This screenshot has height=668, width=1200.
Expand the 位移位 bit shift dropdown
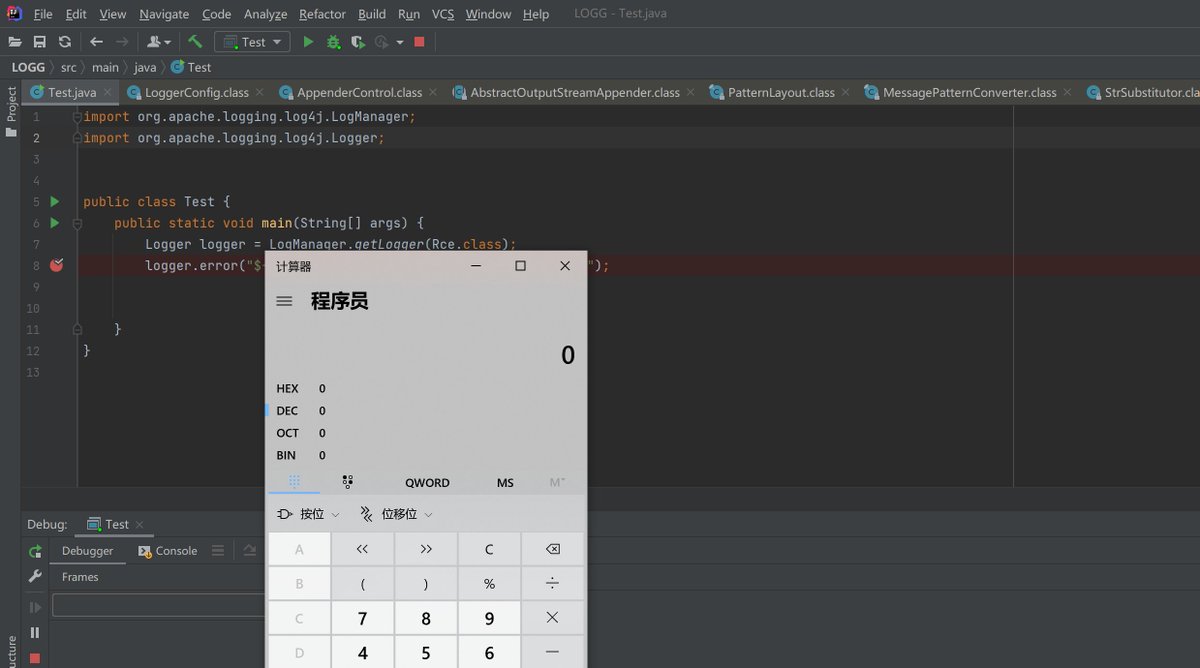click(396, 514)
